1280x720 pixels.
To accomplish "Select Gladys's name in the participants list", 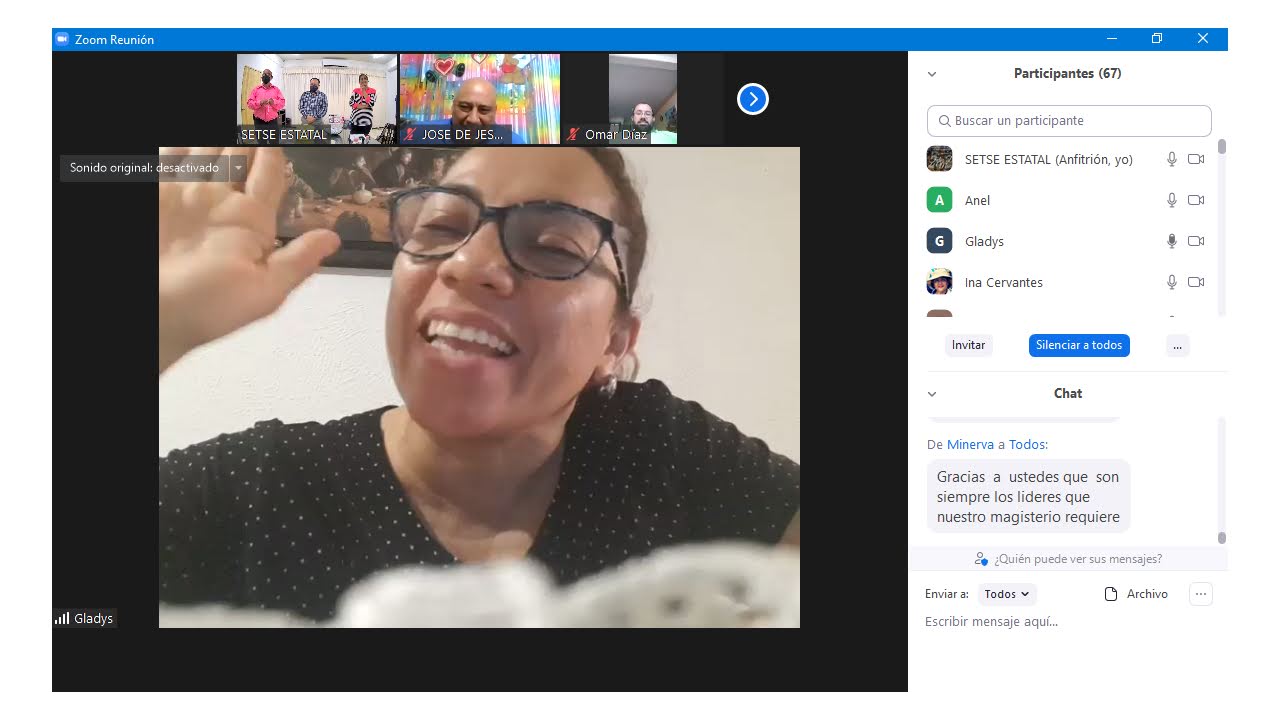I will point(984,242).
